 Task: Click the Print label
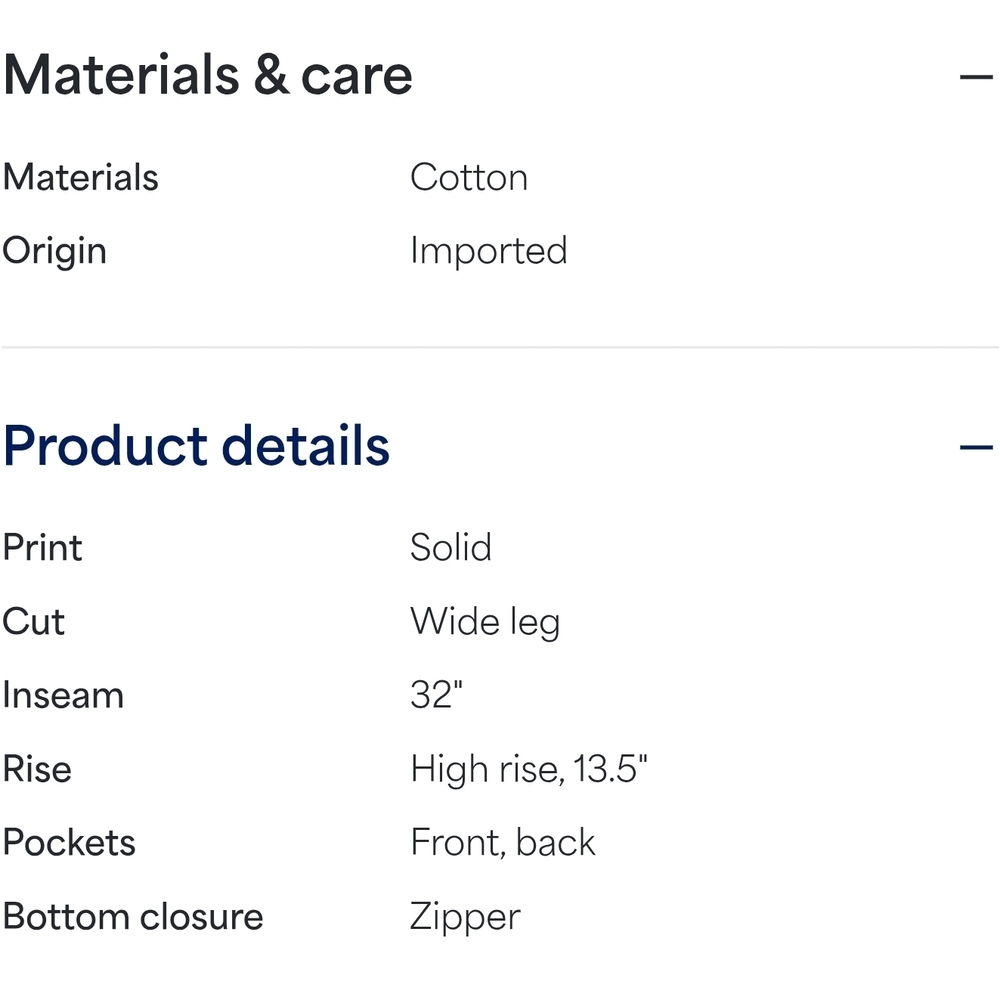(x=42, y=548)
